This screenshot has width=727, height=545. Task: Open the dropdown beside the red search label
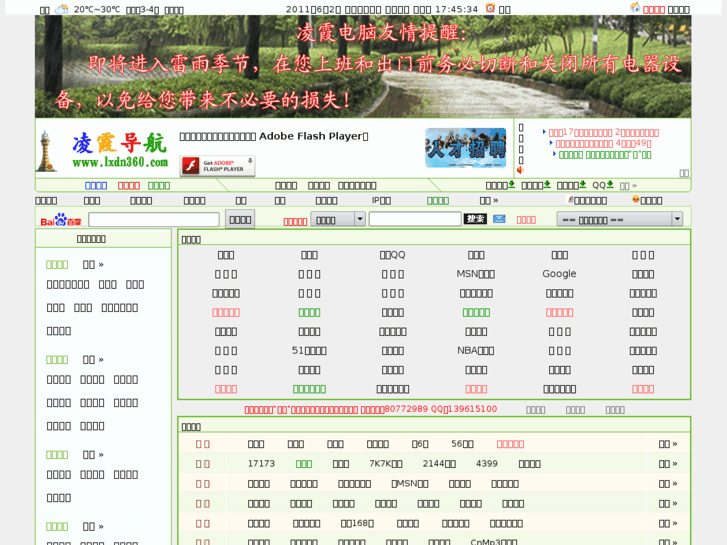pos(338,219)
